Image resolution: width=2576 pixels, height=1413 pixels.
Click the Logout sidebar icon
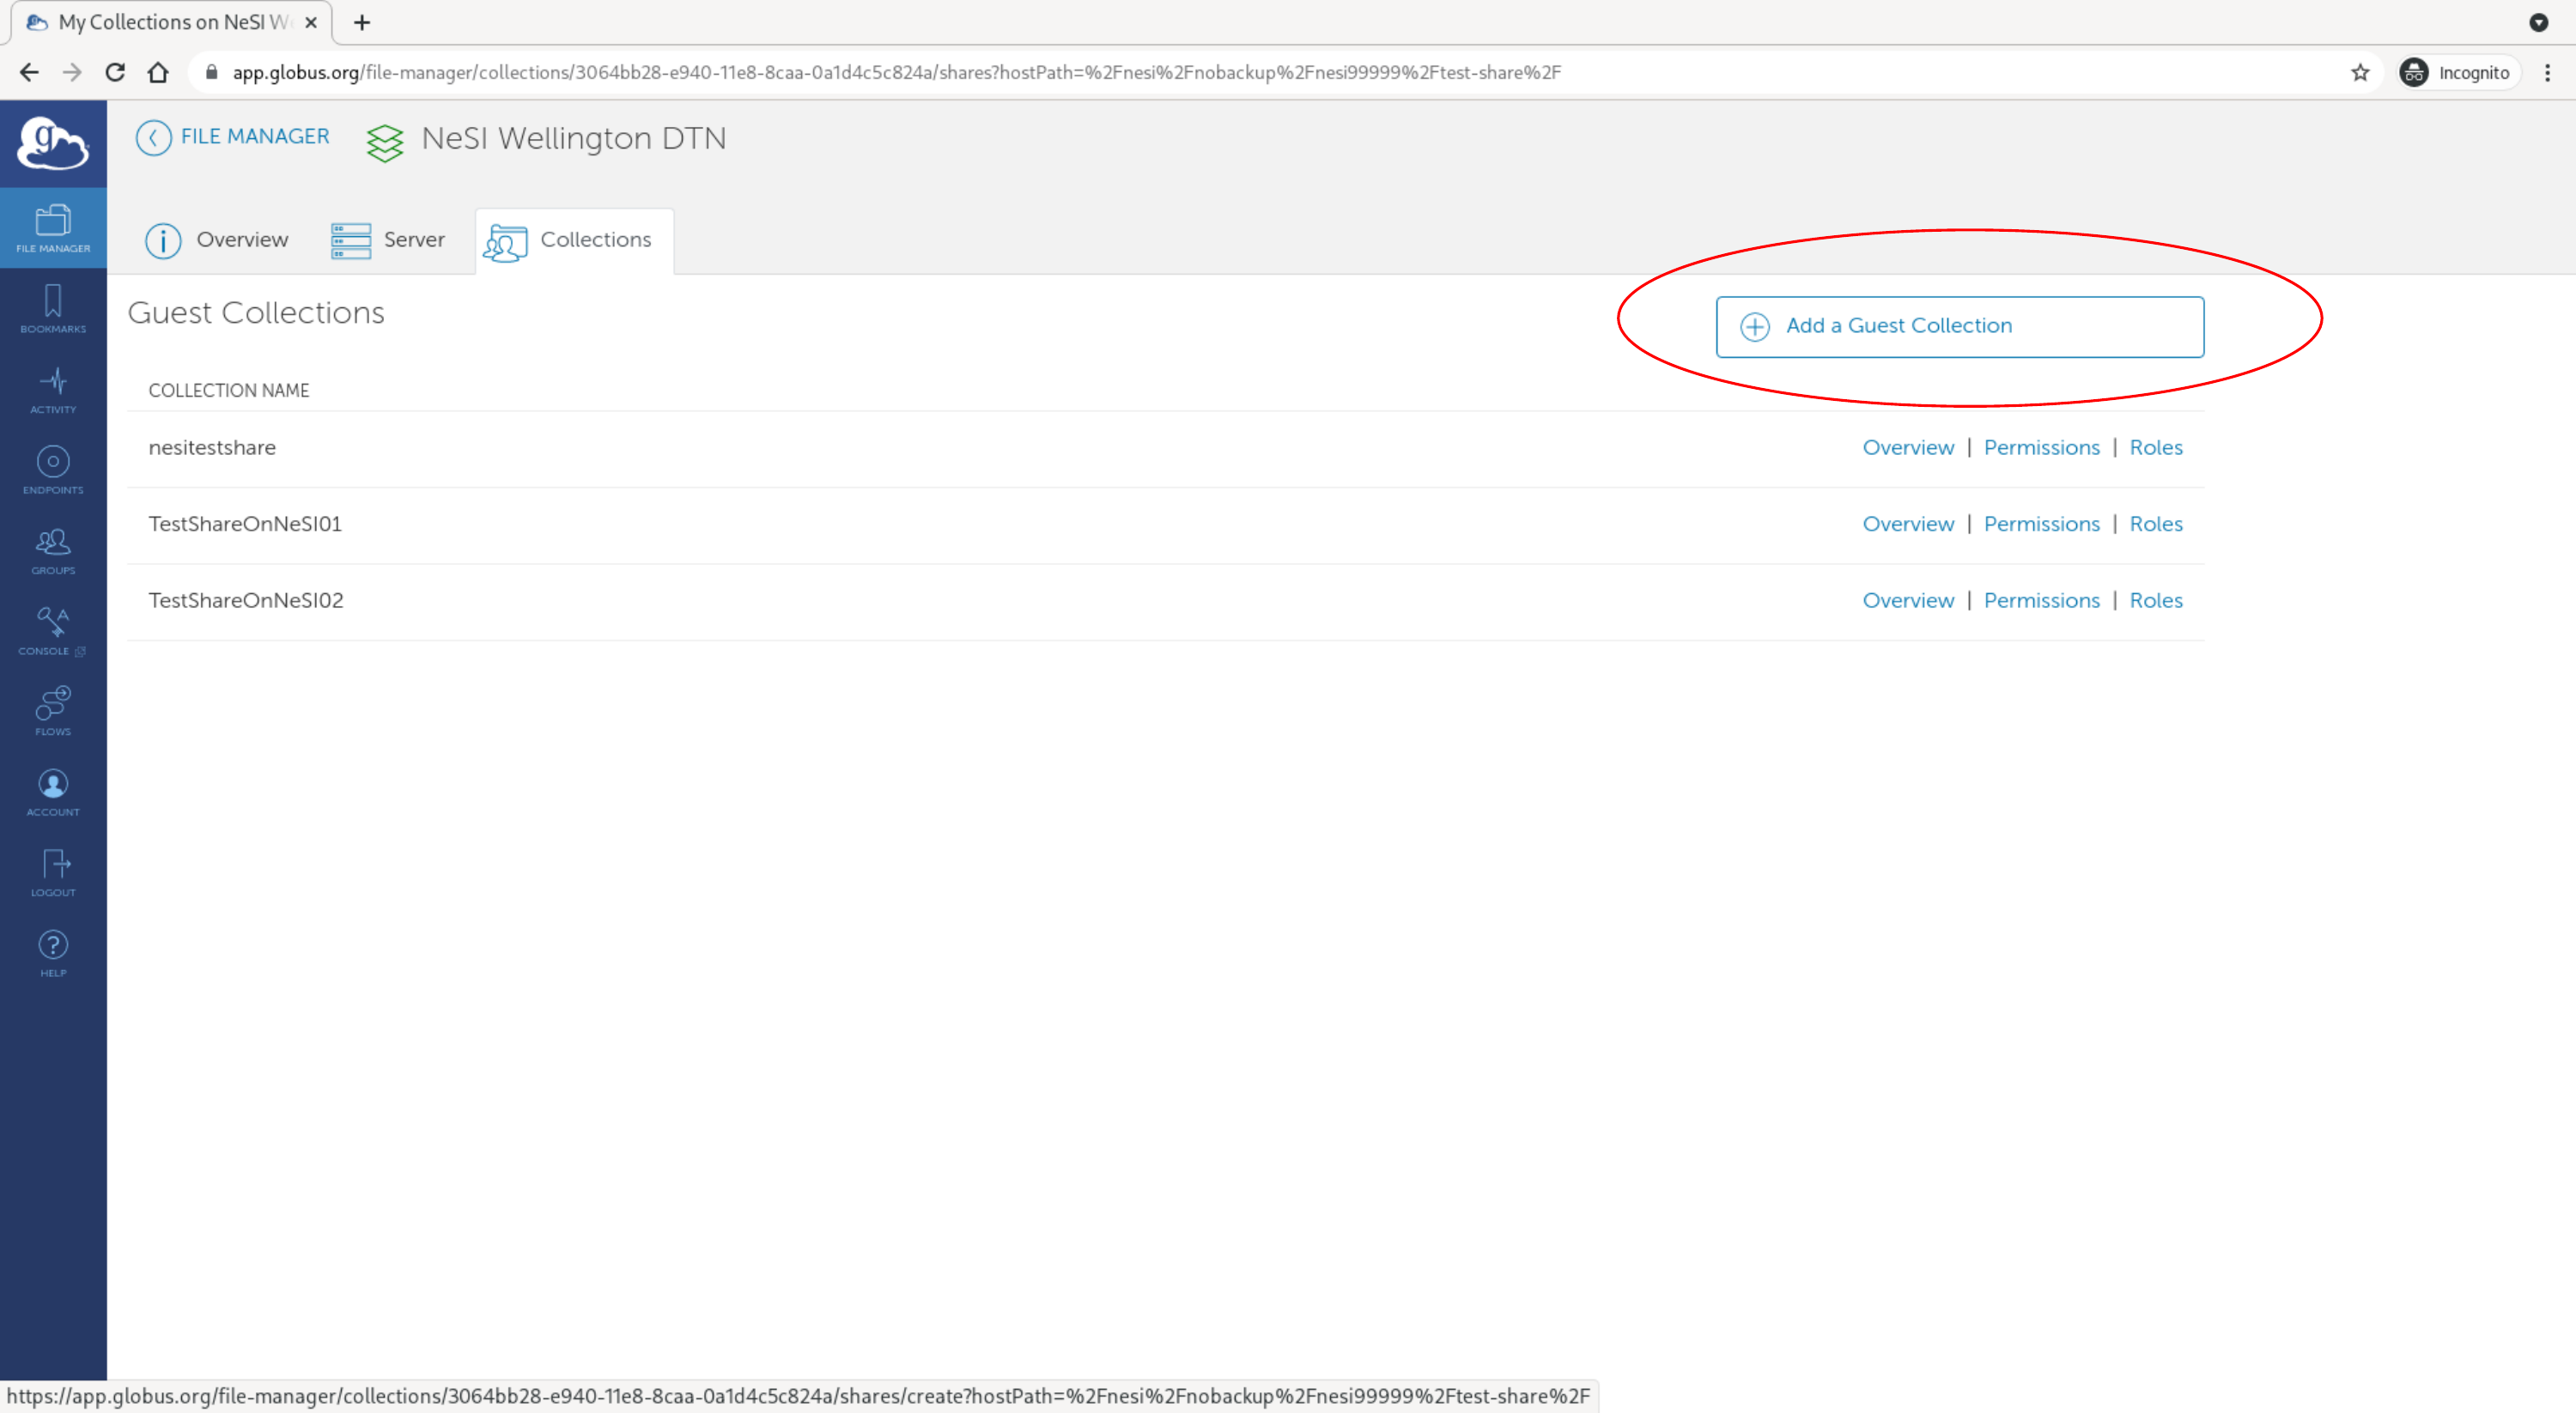pos(53,872)
